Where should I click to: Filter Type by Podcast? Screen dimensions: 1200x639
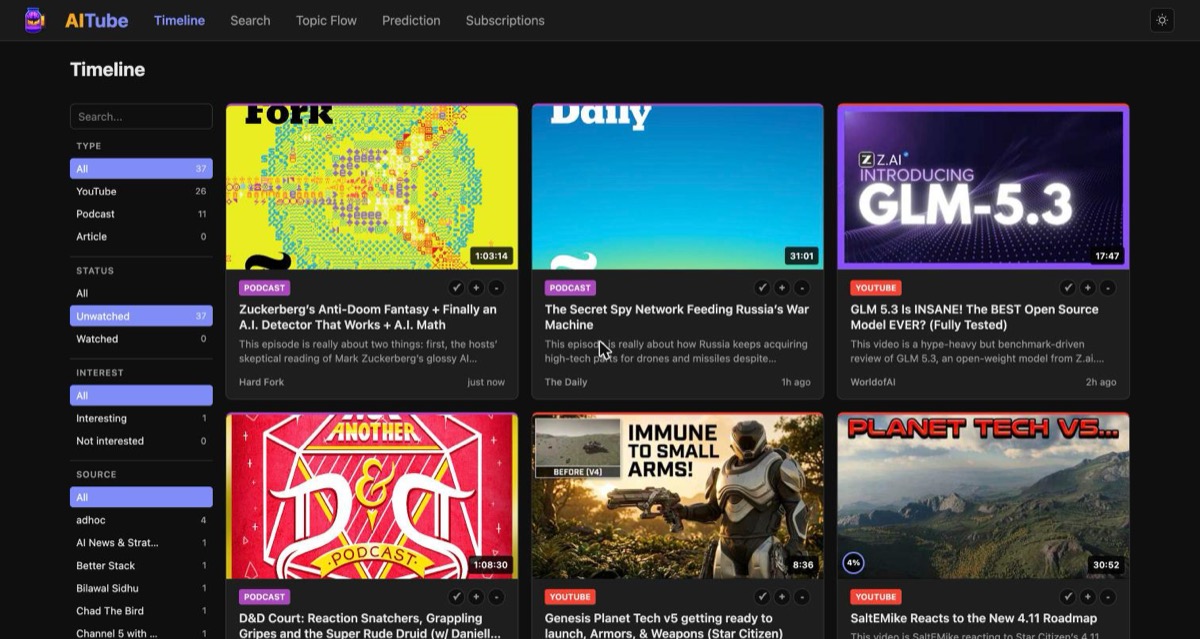141,214
